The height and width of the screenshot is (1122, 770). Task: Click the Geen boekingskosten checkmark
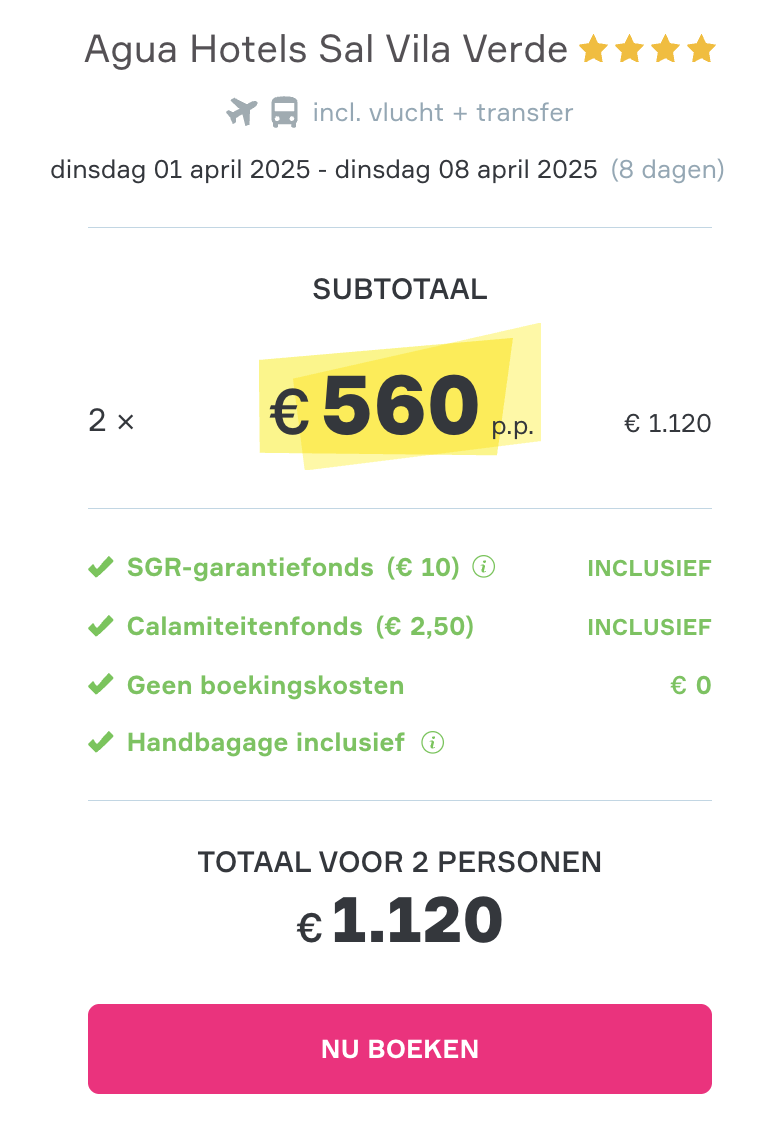click(x=100, y=685)
